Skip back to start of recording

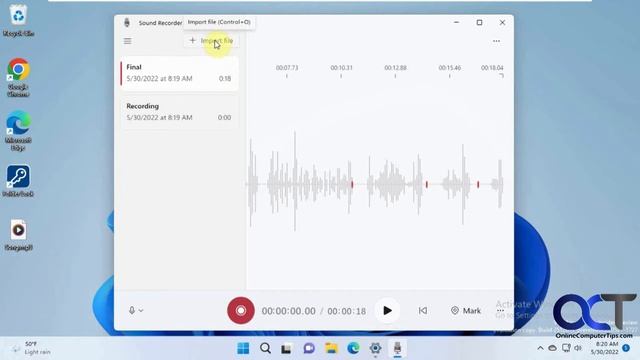(x=423, y=311)
